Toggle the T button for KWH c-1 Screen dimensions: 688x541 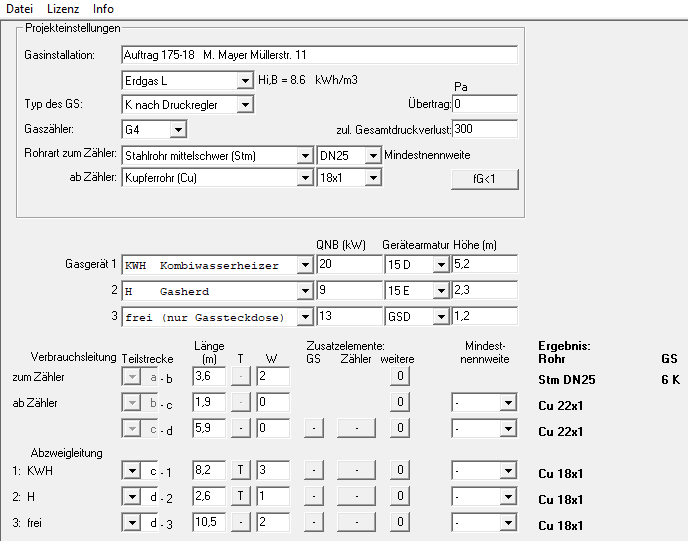coord(240,470)
